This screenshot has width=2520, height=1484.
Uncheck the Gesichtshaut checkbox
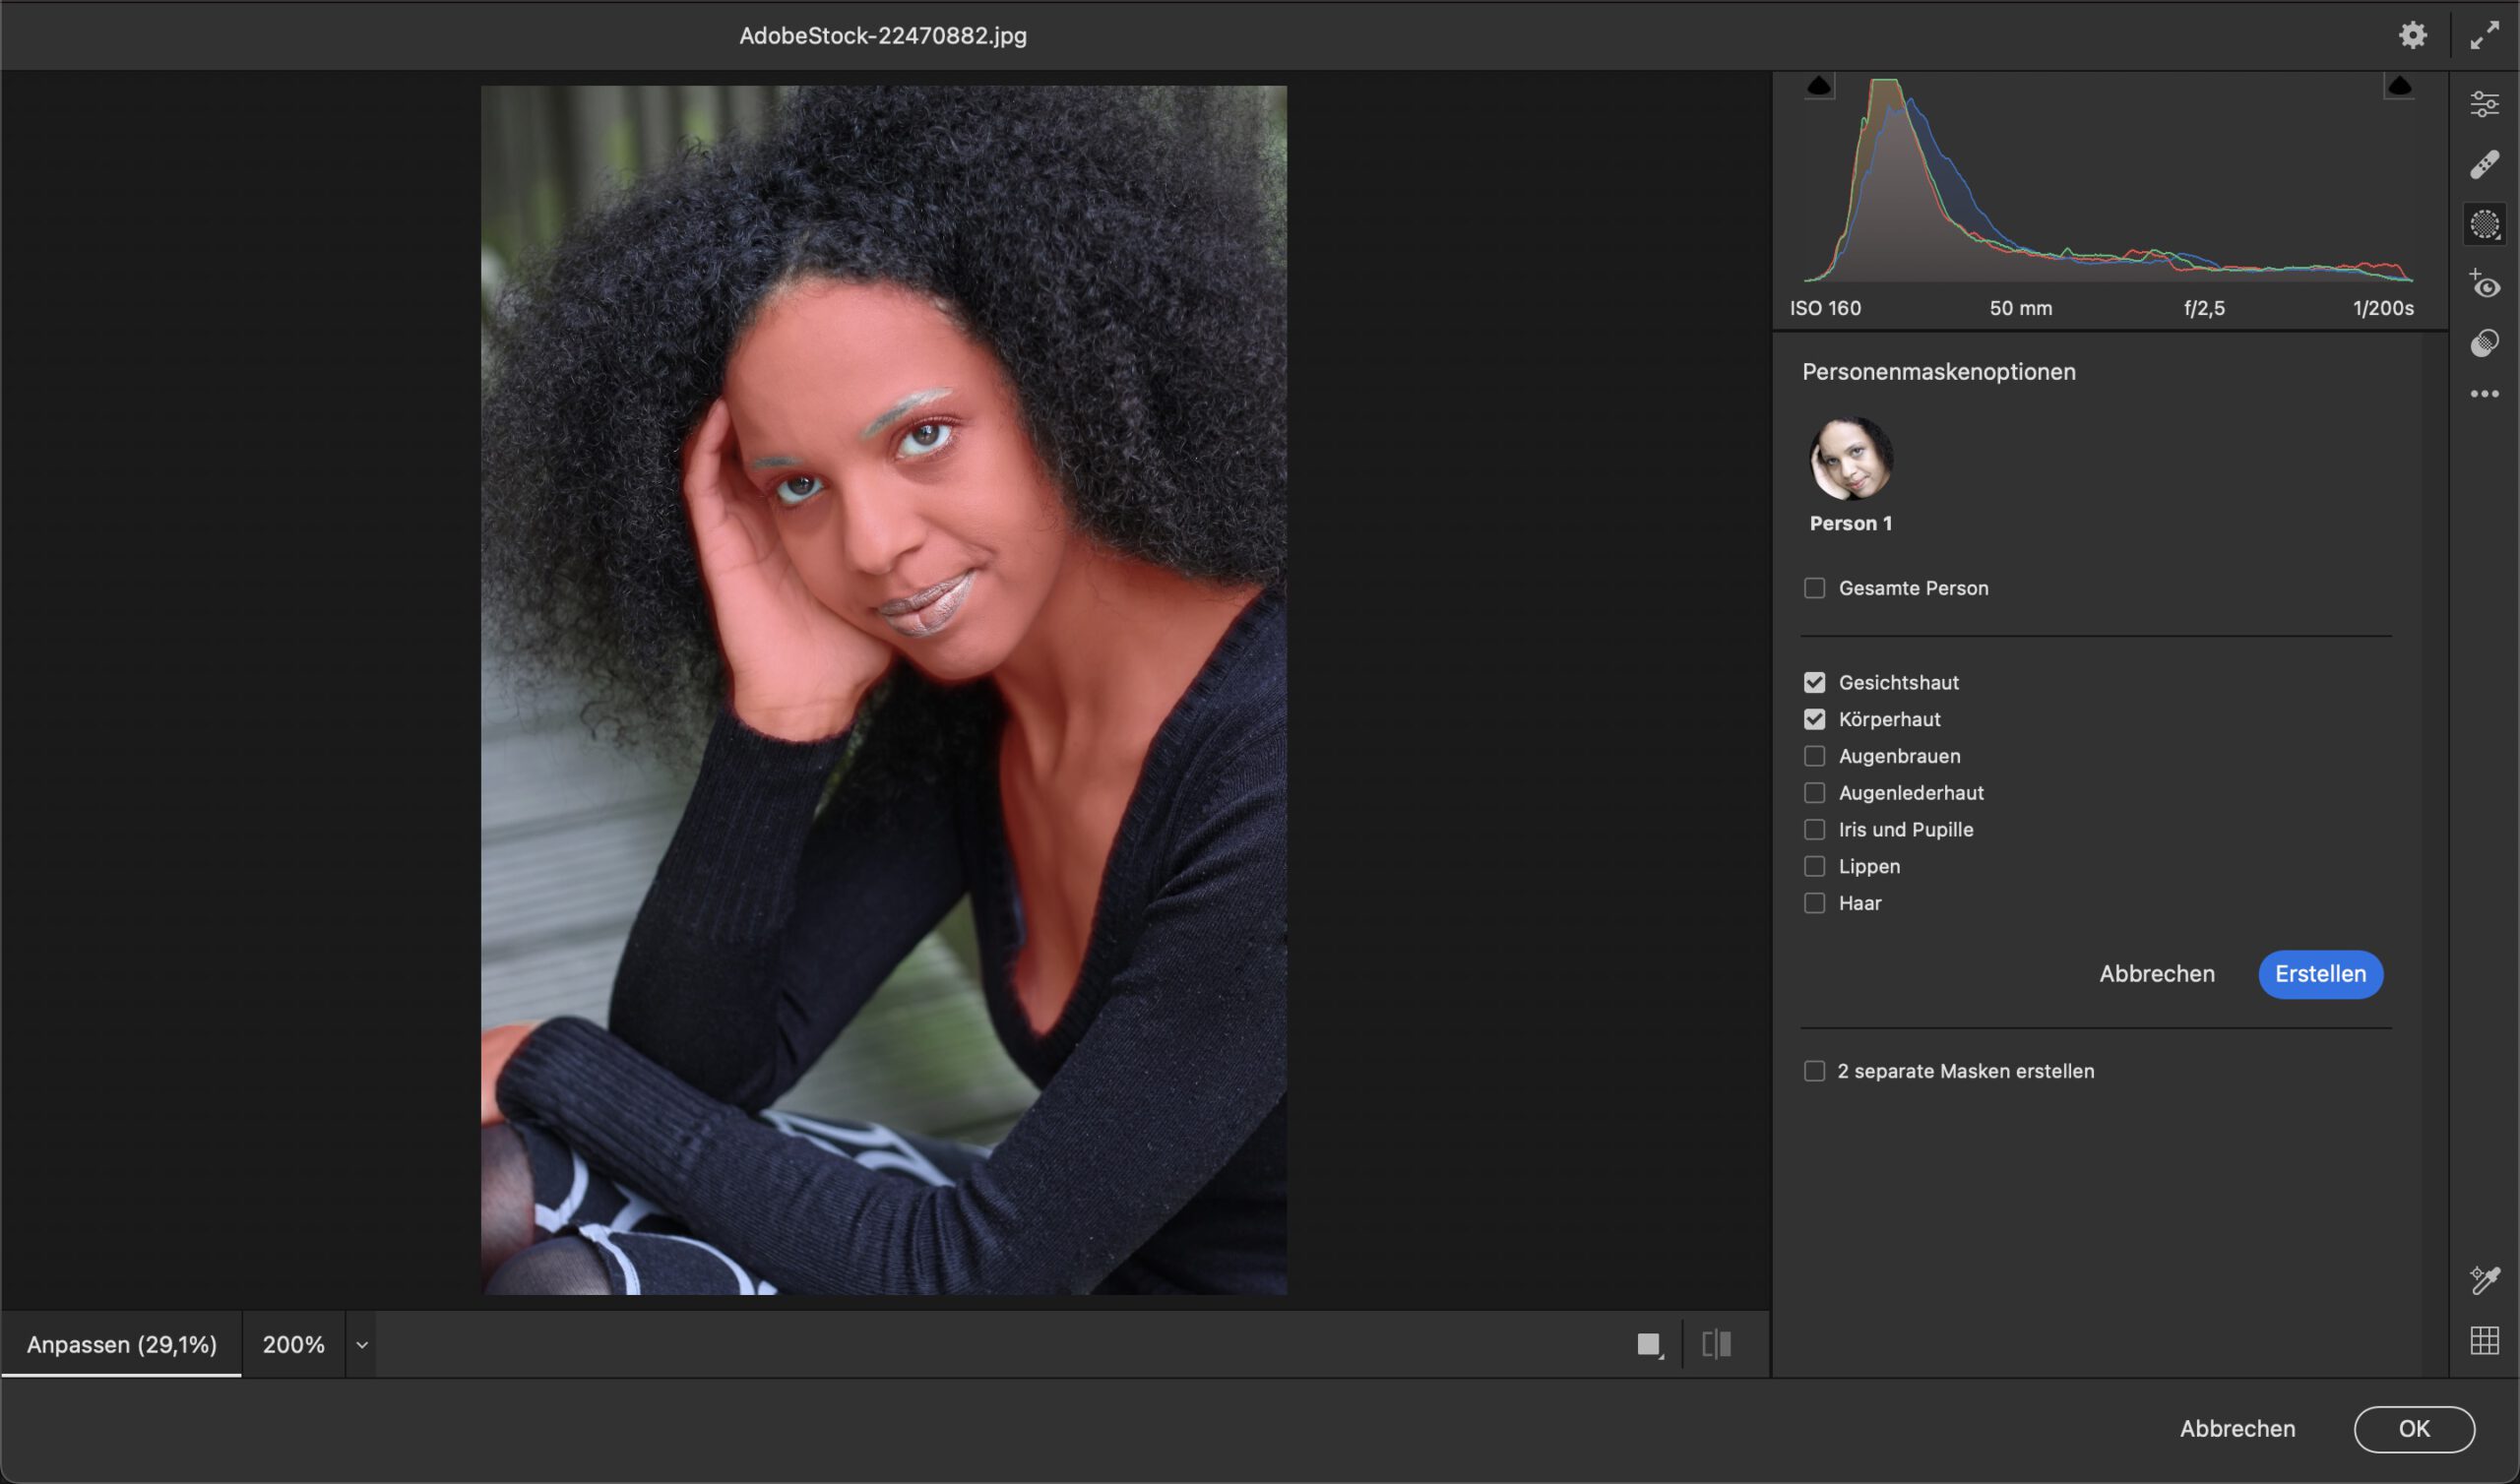1814,682
